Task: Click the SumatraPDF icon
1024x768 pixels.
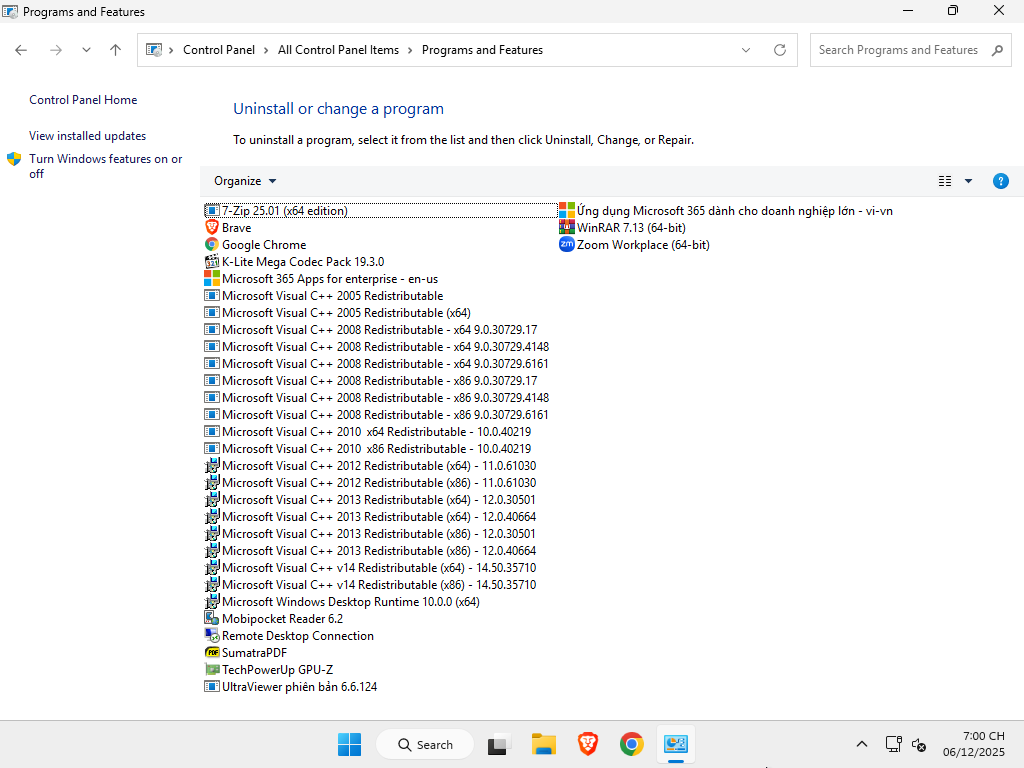Action: pos(212,652)
